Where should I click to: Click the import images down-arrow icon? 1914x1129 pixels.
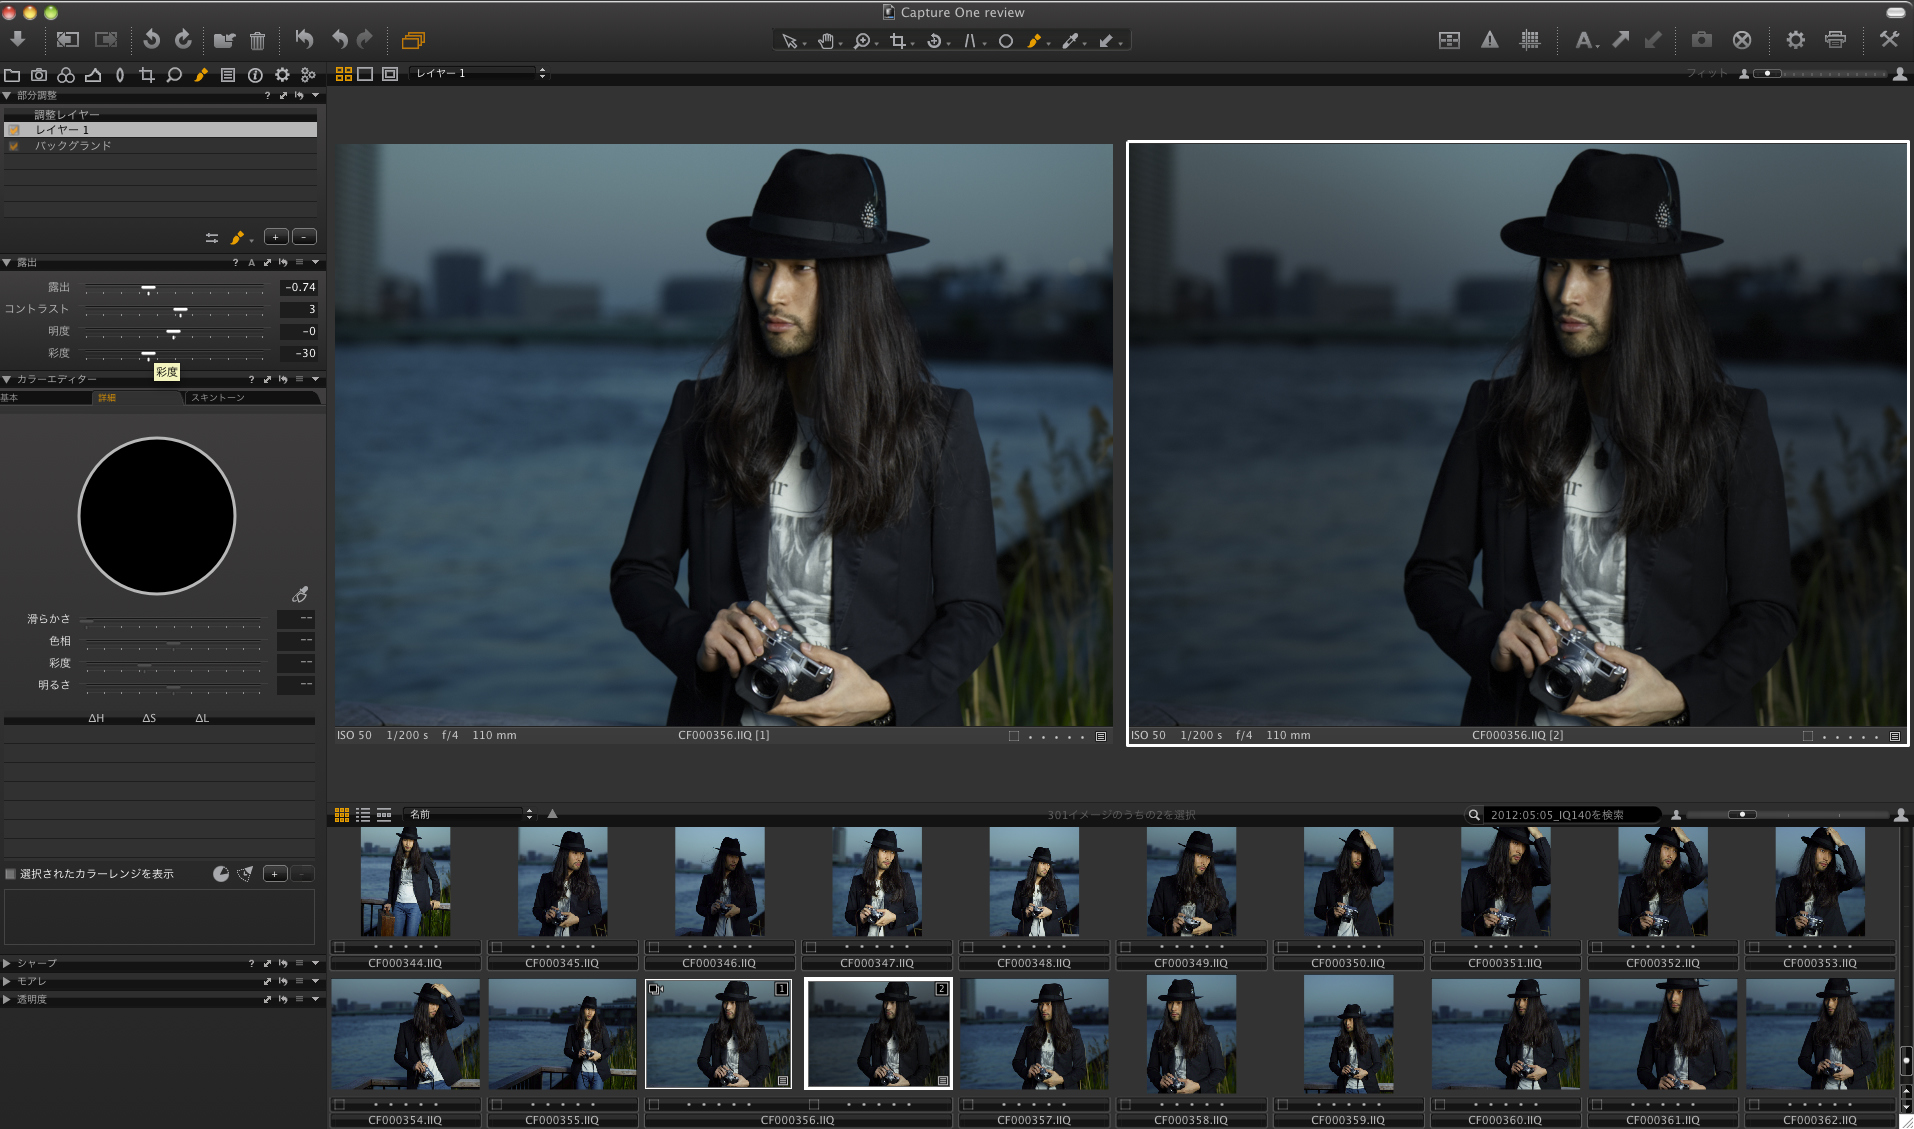(17, 40)
